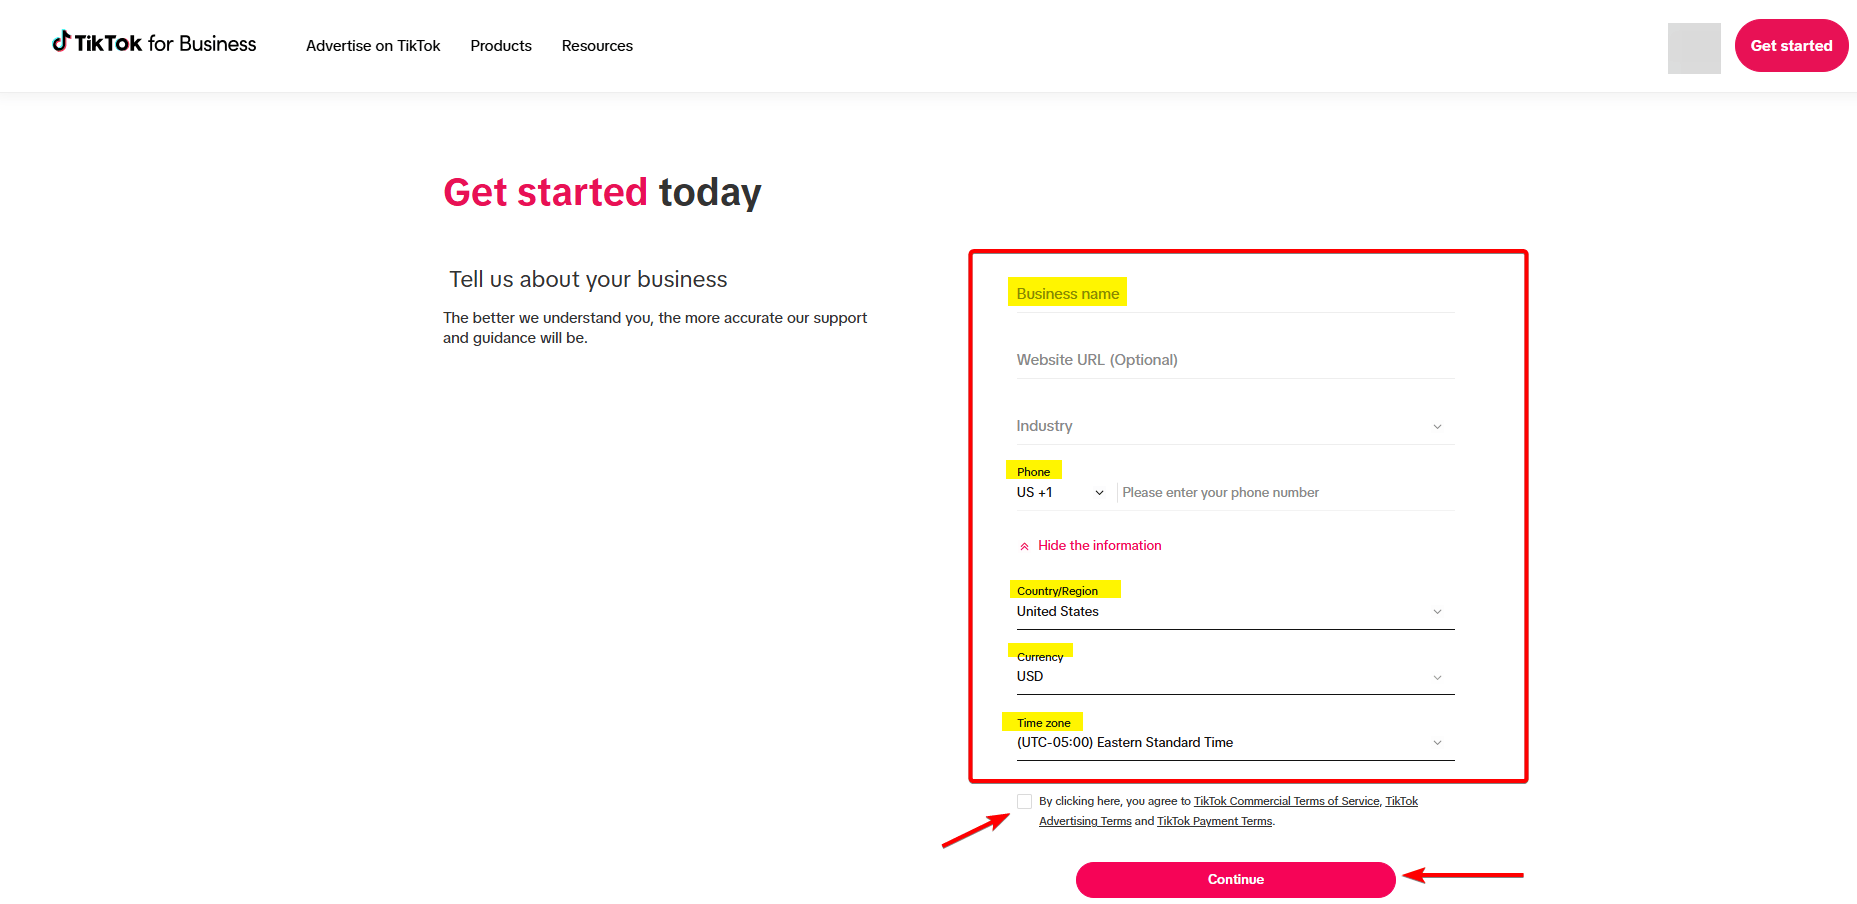Open the Currency dropdown showing USD

[x=1437, y=676]
